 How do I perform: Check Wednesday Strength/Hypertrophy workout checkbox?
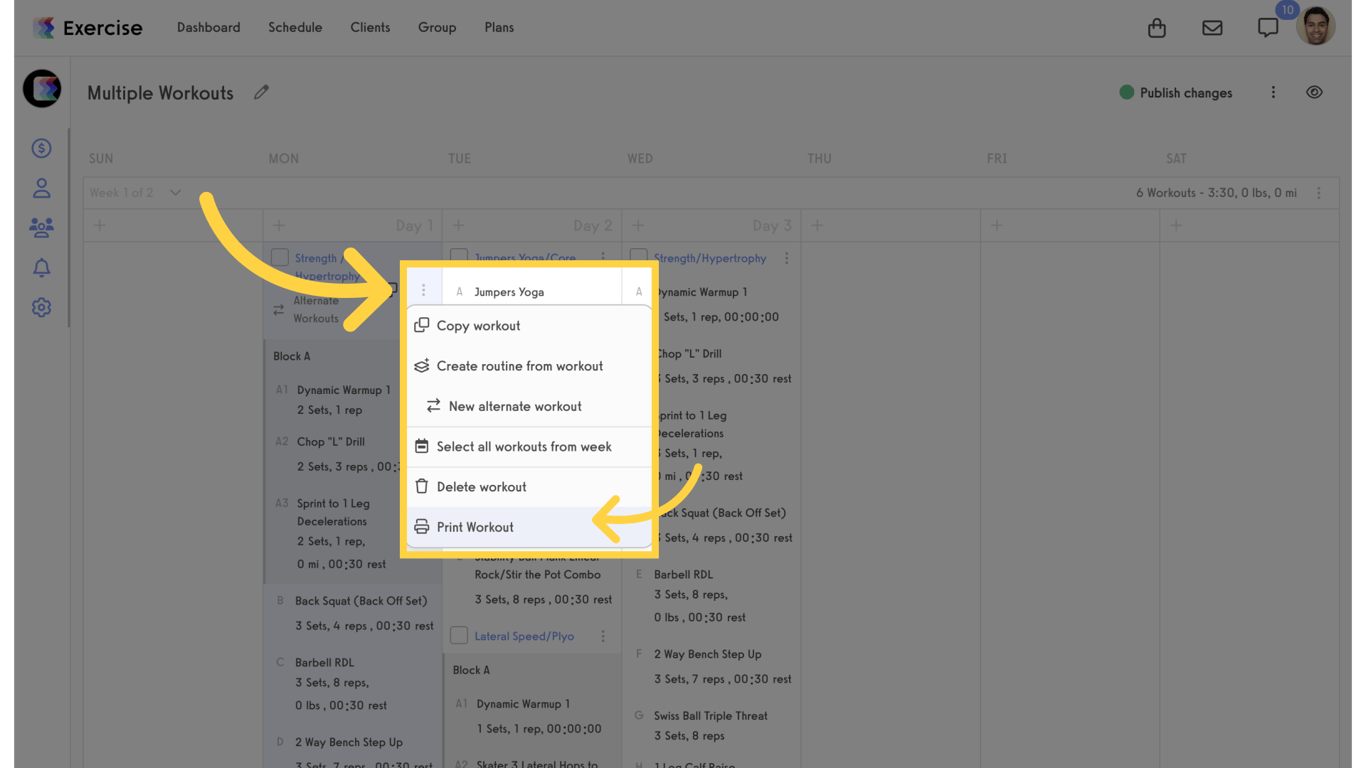point(638,258)
